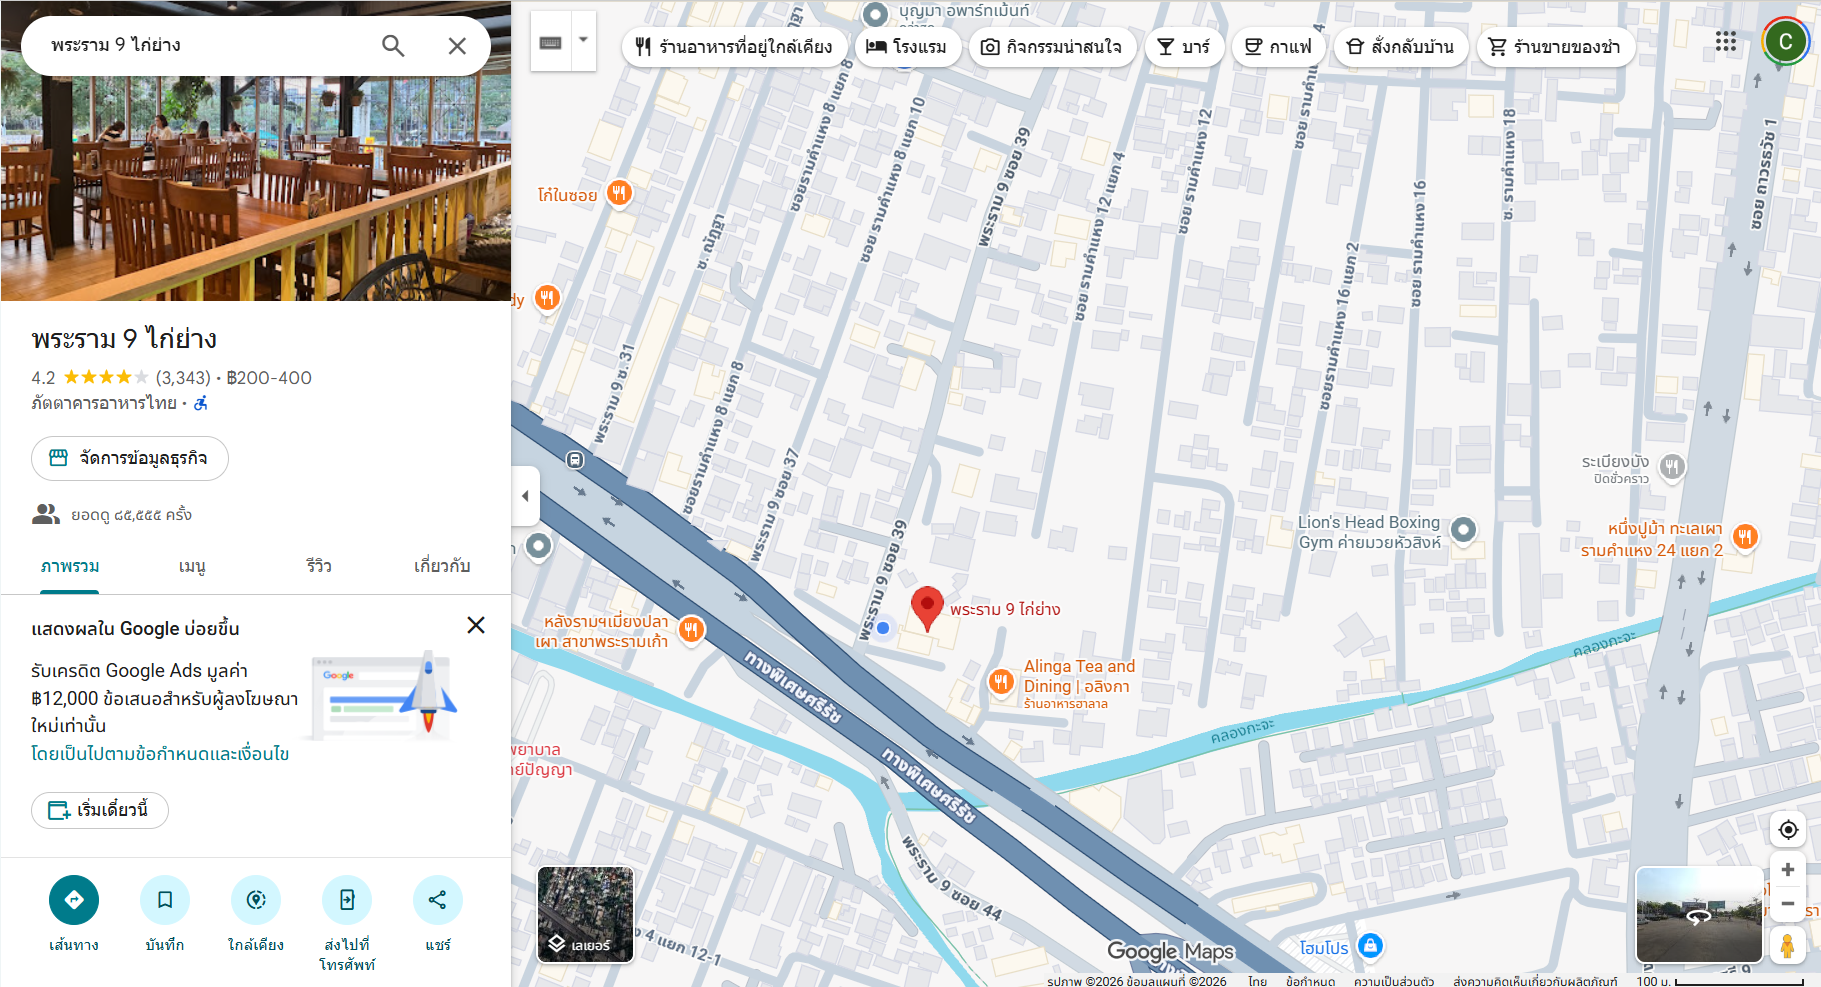The width and height of the screenshot is (1821, 987).
Task: Open the Google apps grid
Action: coord(1725,42)
